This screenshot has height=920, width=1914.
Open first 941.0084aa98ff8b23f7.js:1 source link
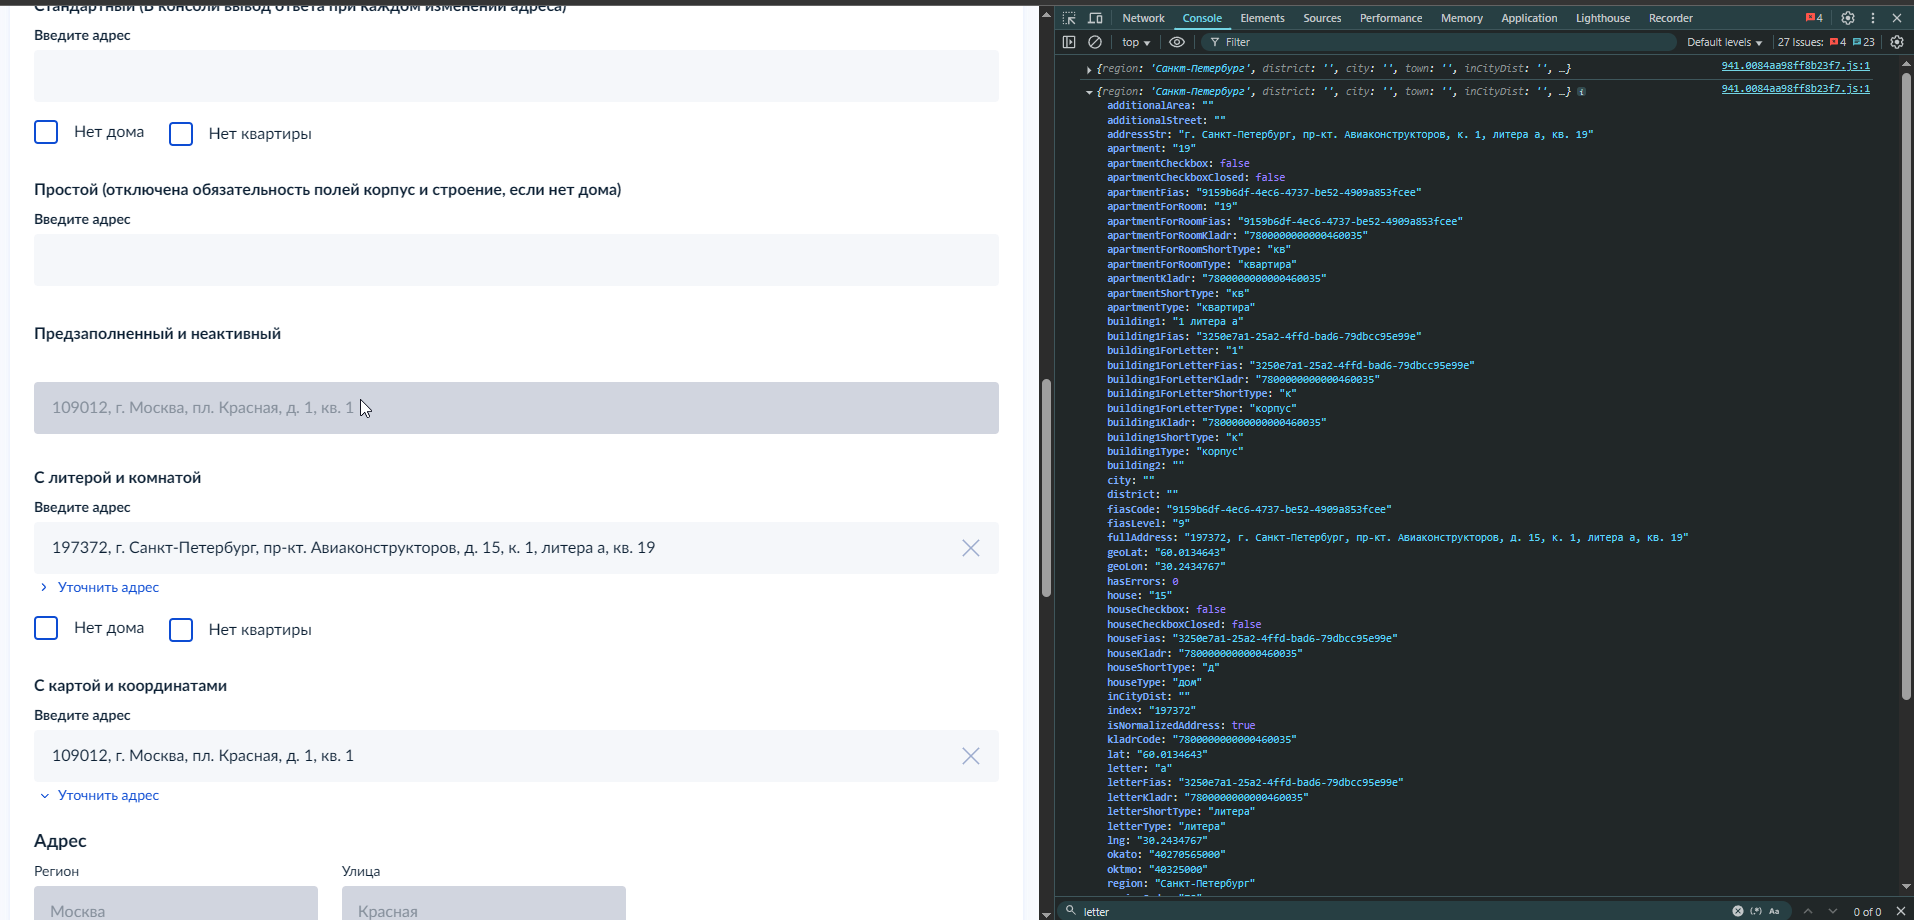point(1795,66)
